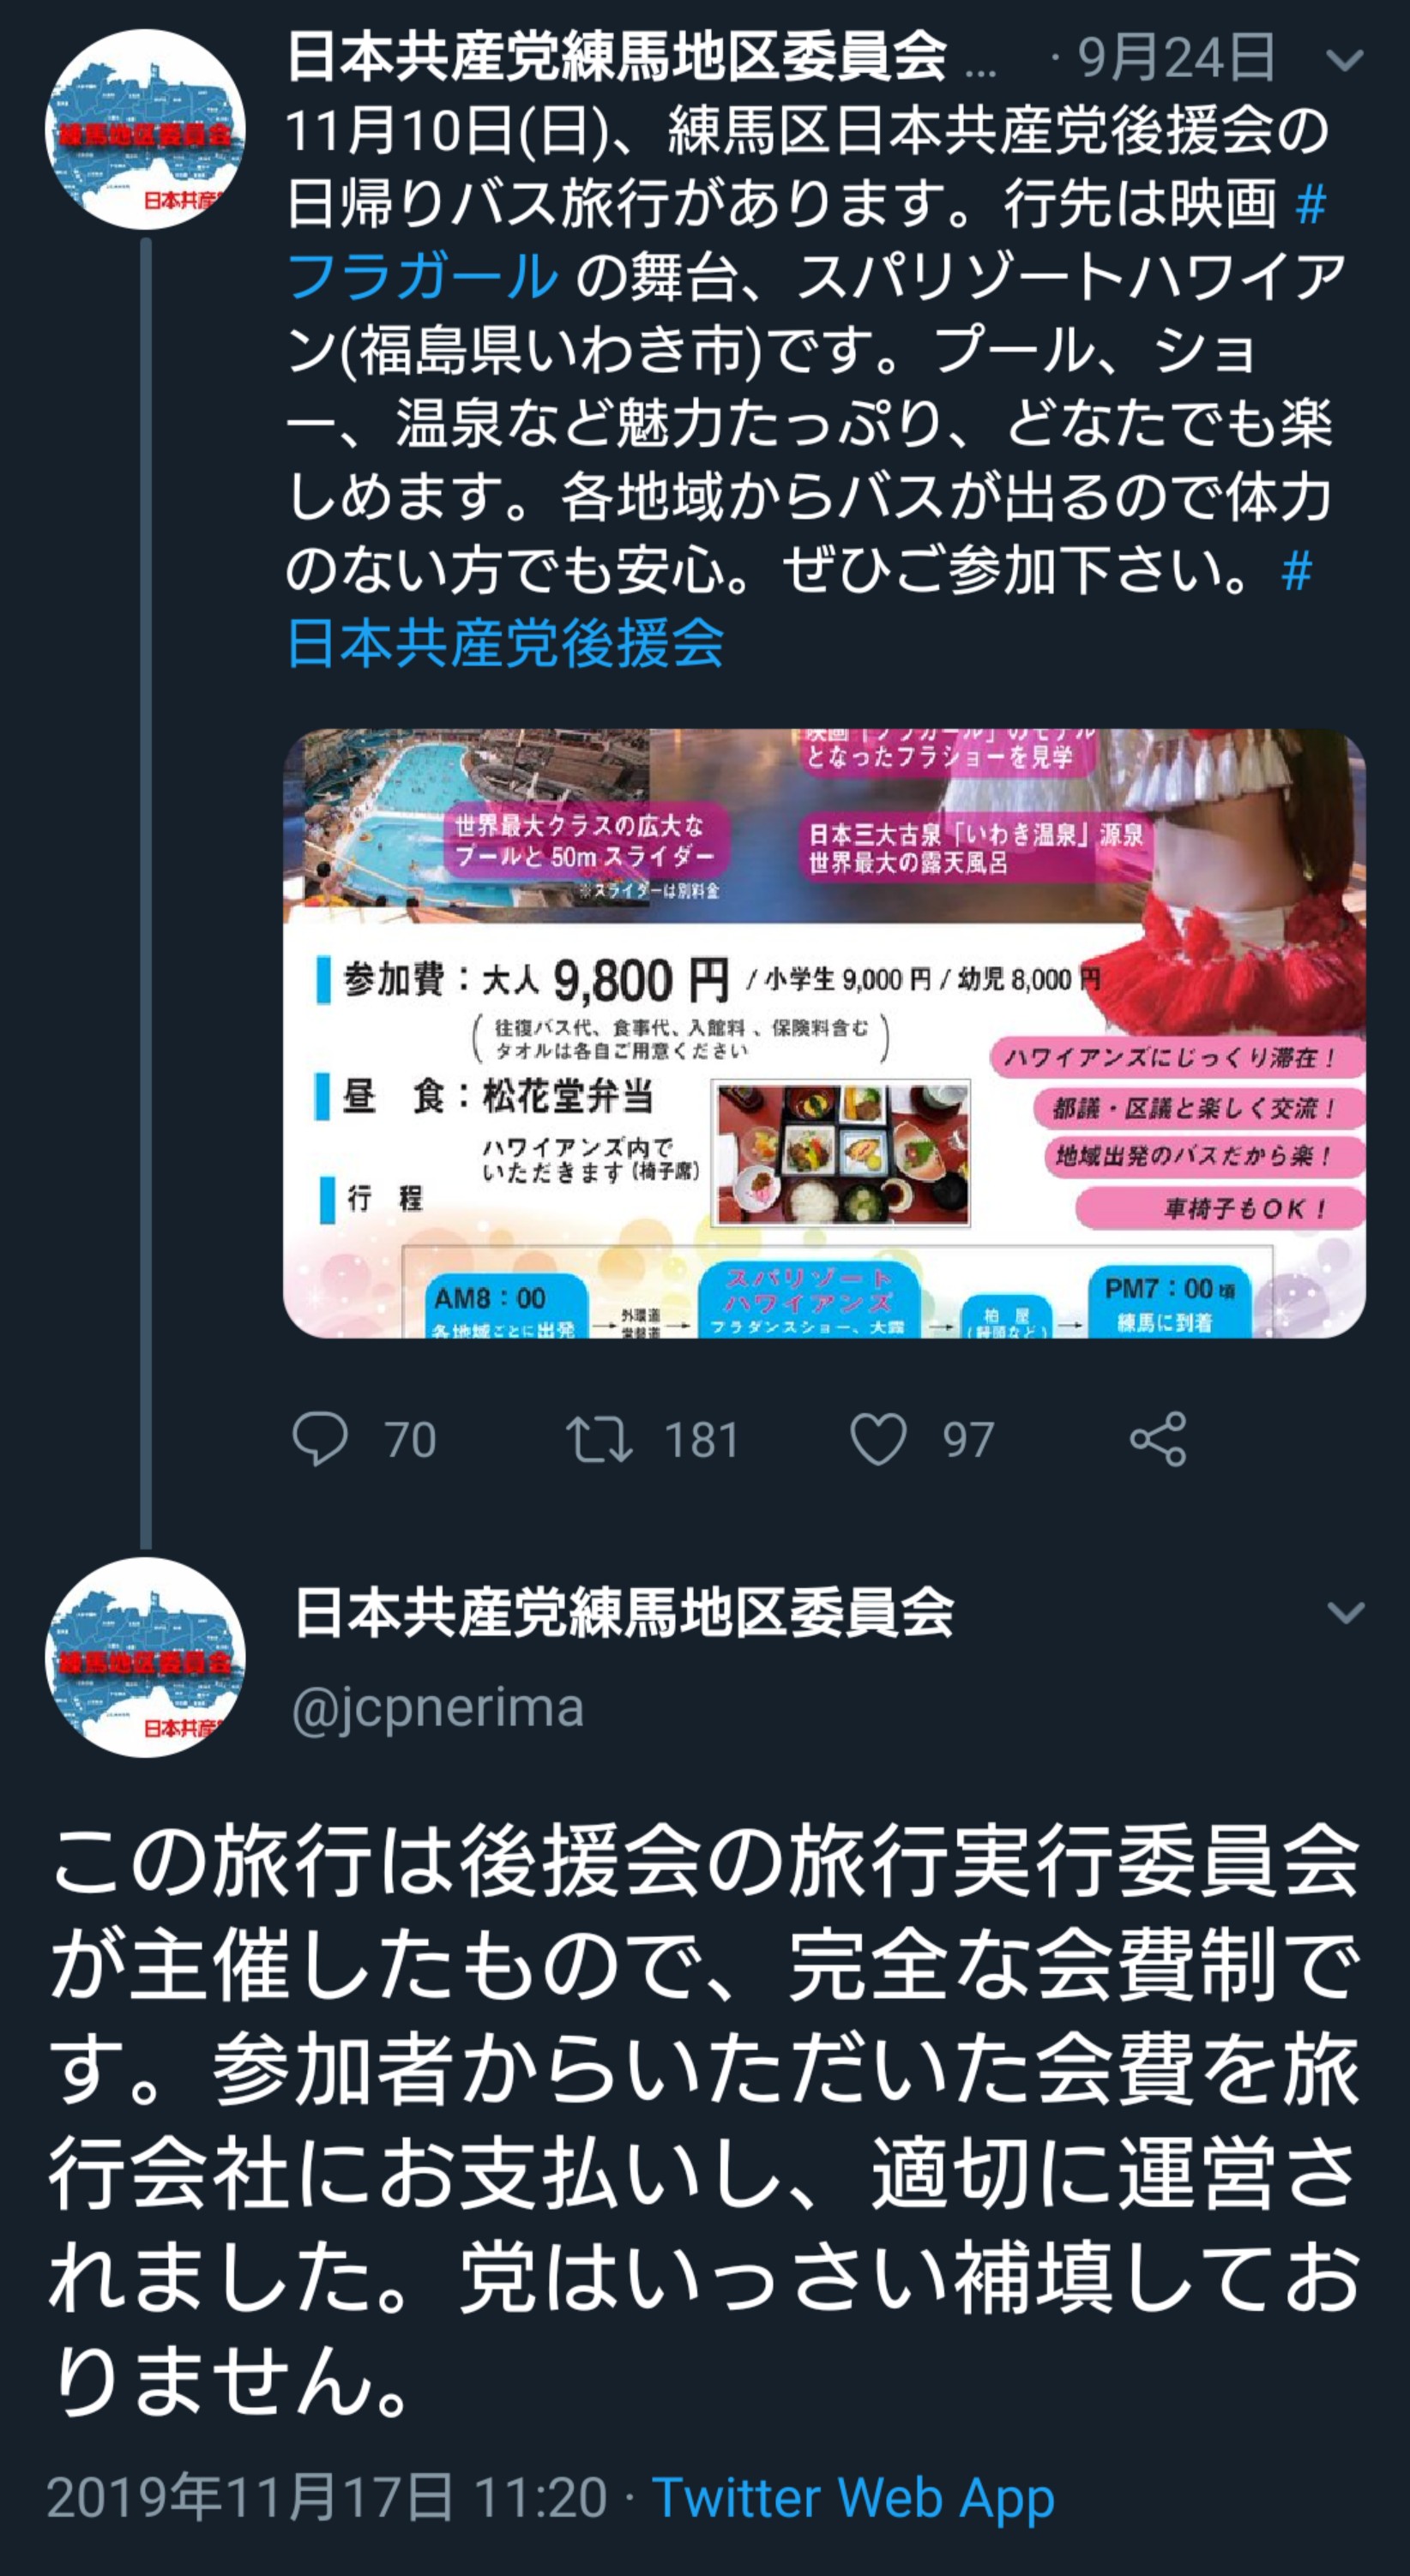
Task: Tap the 97 likes count
Action: 968,1440
